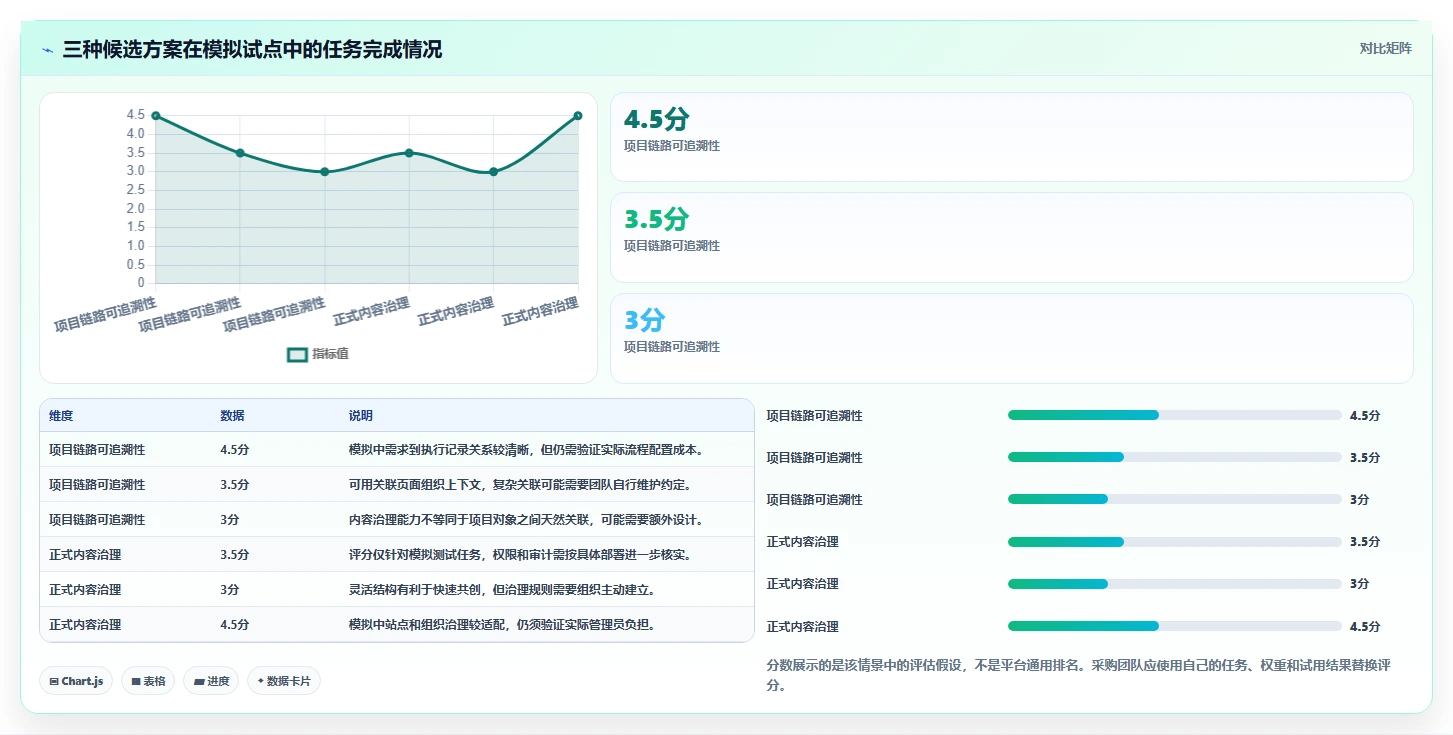Viewport: 1453px width, 735px height.
Task: Click the square icon inside the Chart.js chip
Action: click(x=54, y=682)
